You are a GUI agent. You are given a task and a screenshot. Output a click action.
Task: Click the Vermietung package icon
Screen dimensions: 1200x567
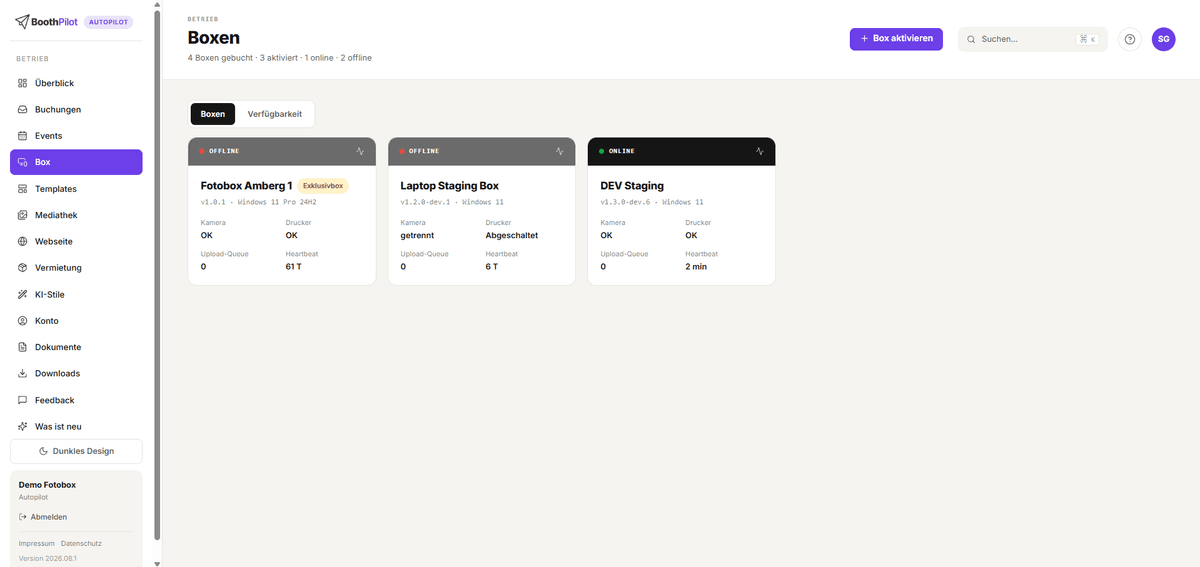[x=23, y=268]
